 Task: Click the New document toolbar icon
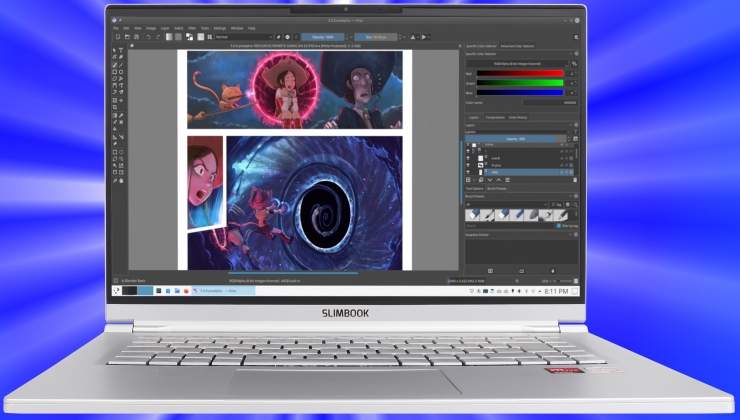[118, 37]
